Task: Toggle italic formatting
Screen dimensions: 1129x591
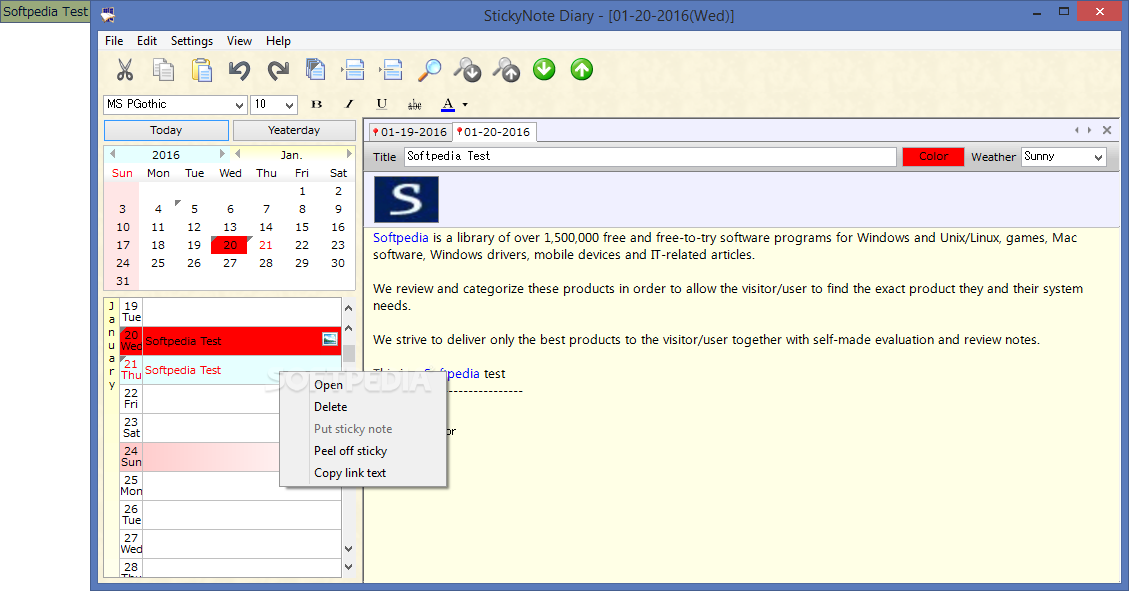Action: tap(349, 104)
